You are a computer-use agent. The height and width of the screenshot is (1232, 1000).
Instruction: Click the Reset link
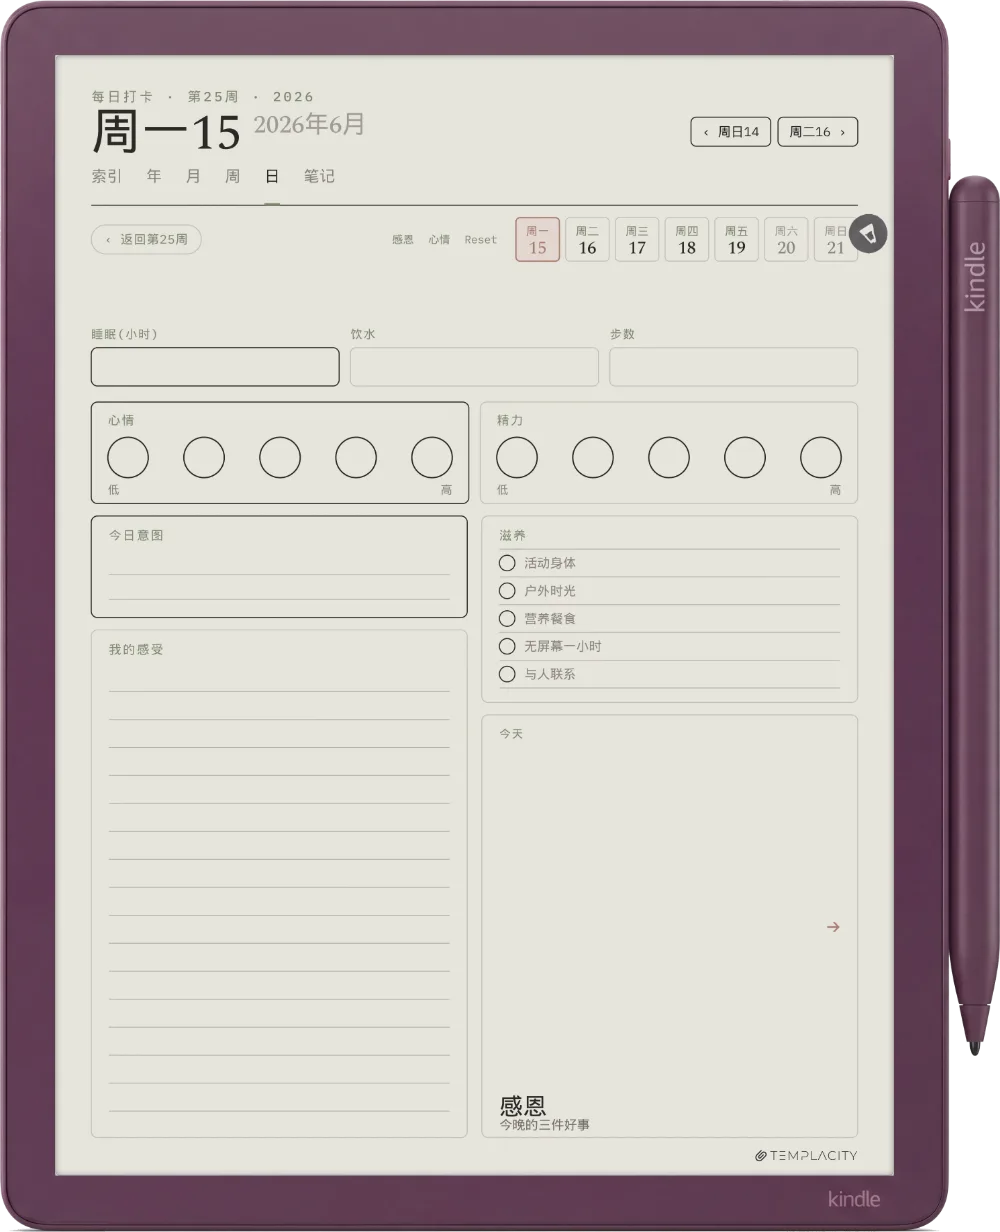click(x=481, y=240)
